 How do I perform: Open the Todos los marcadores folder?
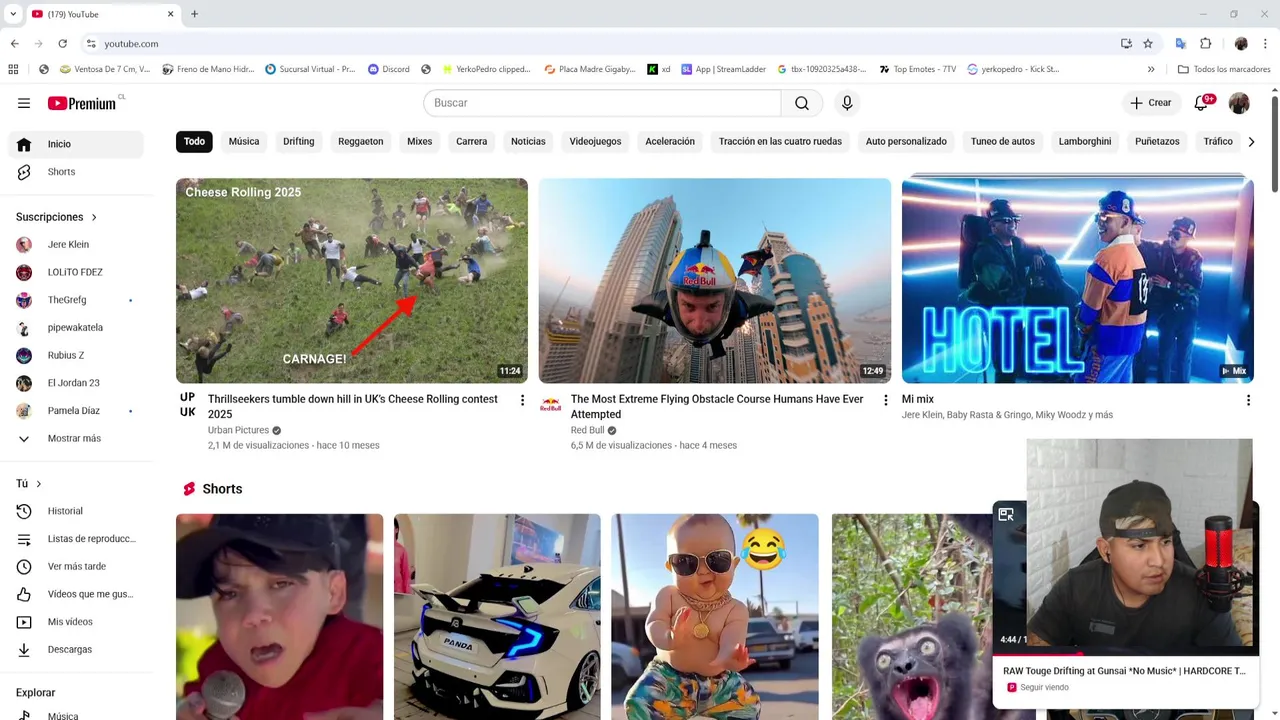point(1224,69)
